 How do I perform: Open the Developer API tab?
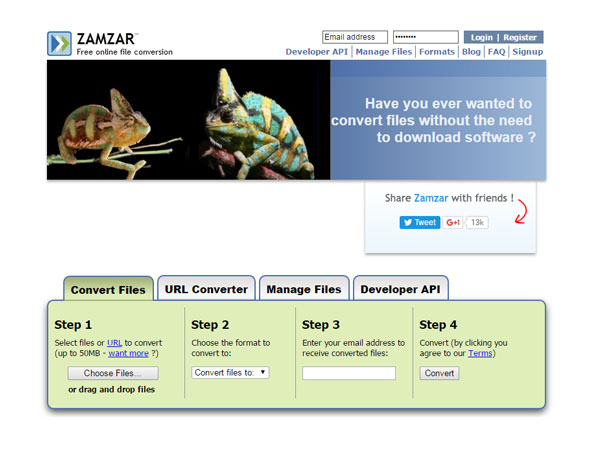[x=401, y=289]
